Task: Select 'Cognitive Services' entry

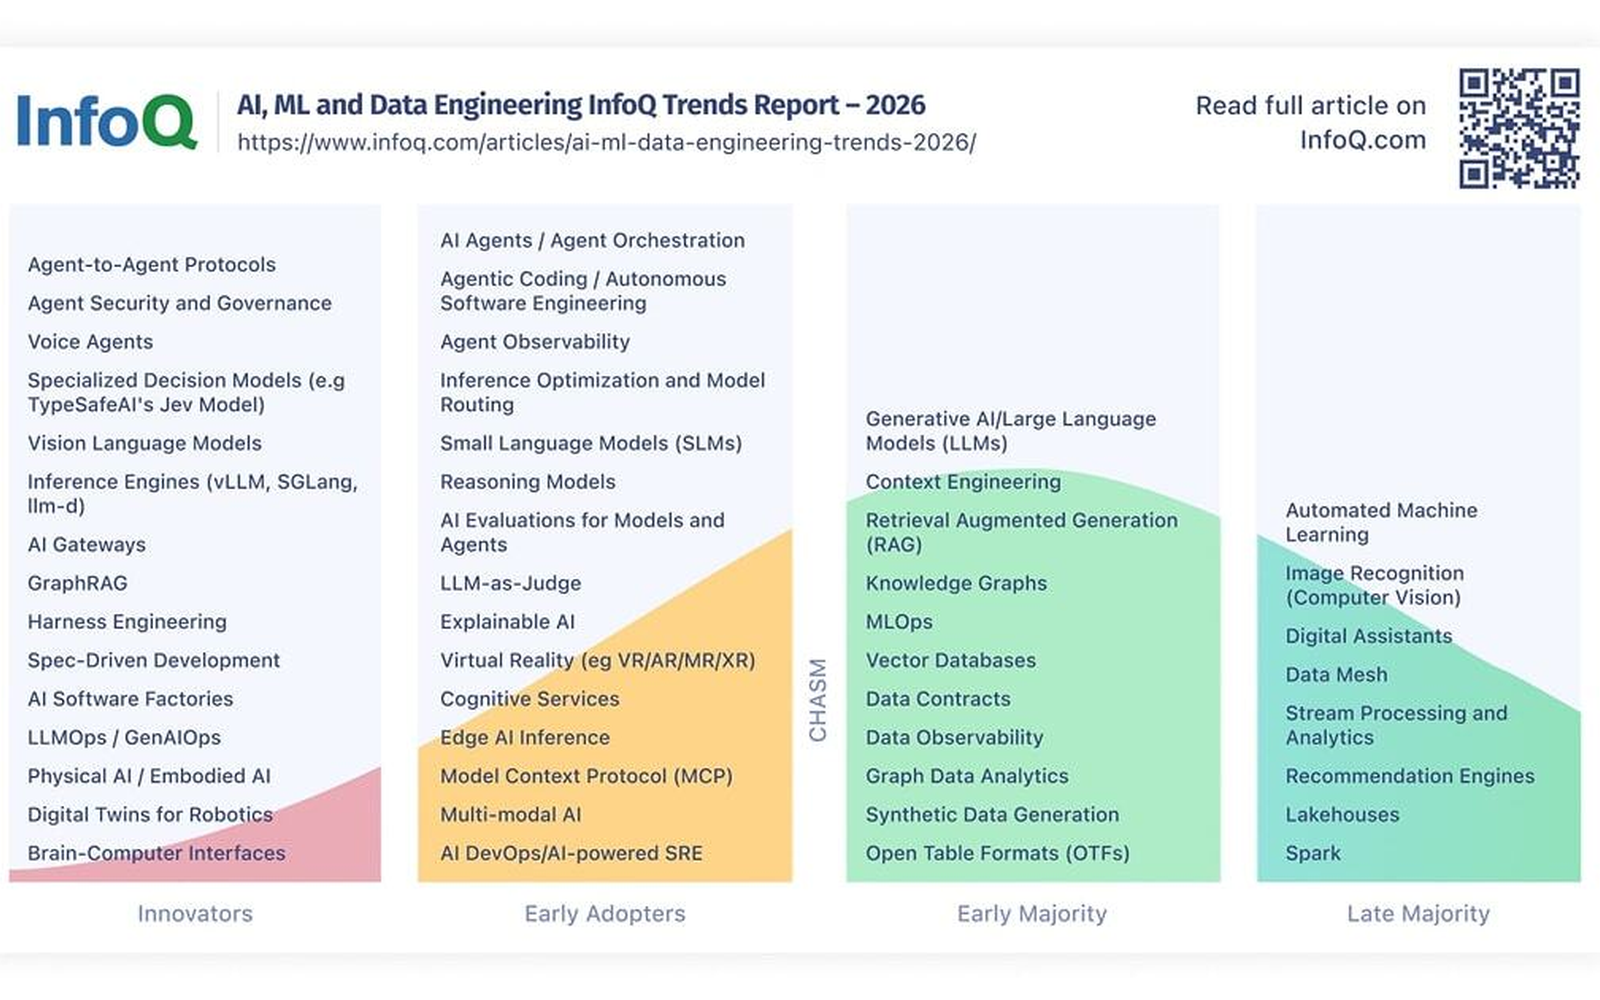Action: 530,699
